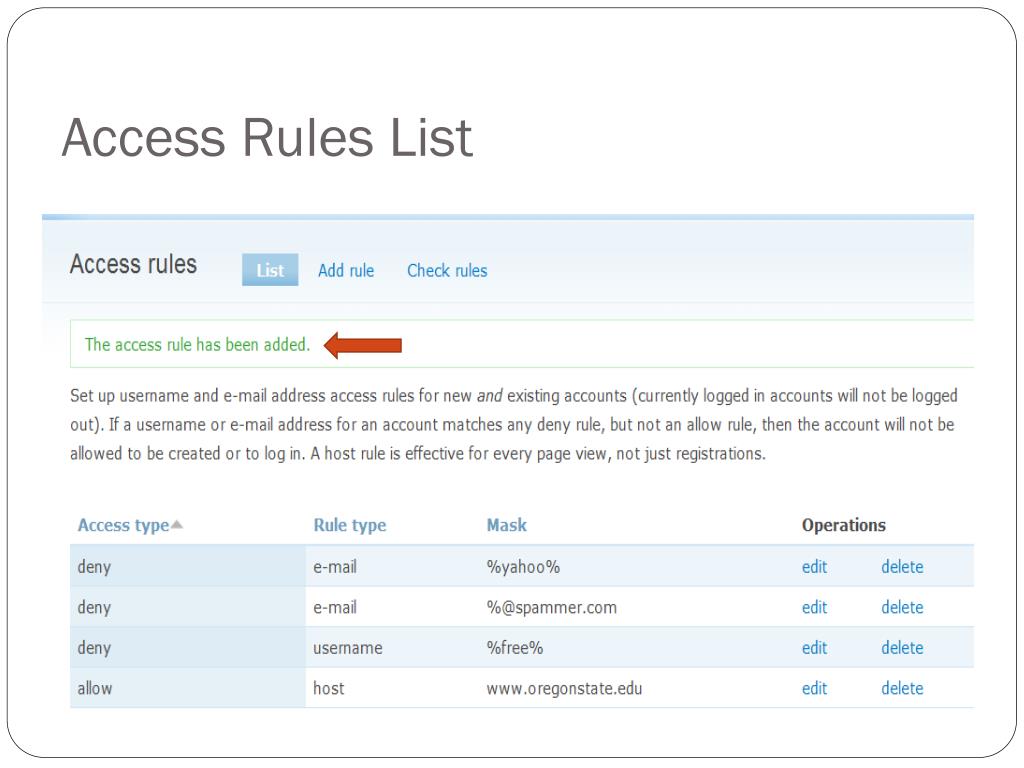Click the red arrow pointing at message
This screenshot has width=1024, height=768.
click(363, 345)
